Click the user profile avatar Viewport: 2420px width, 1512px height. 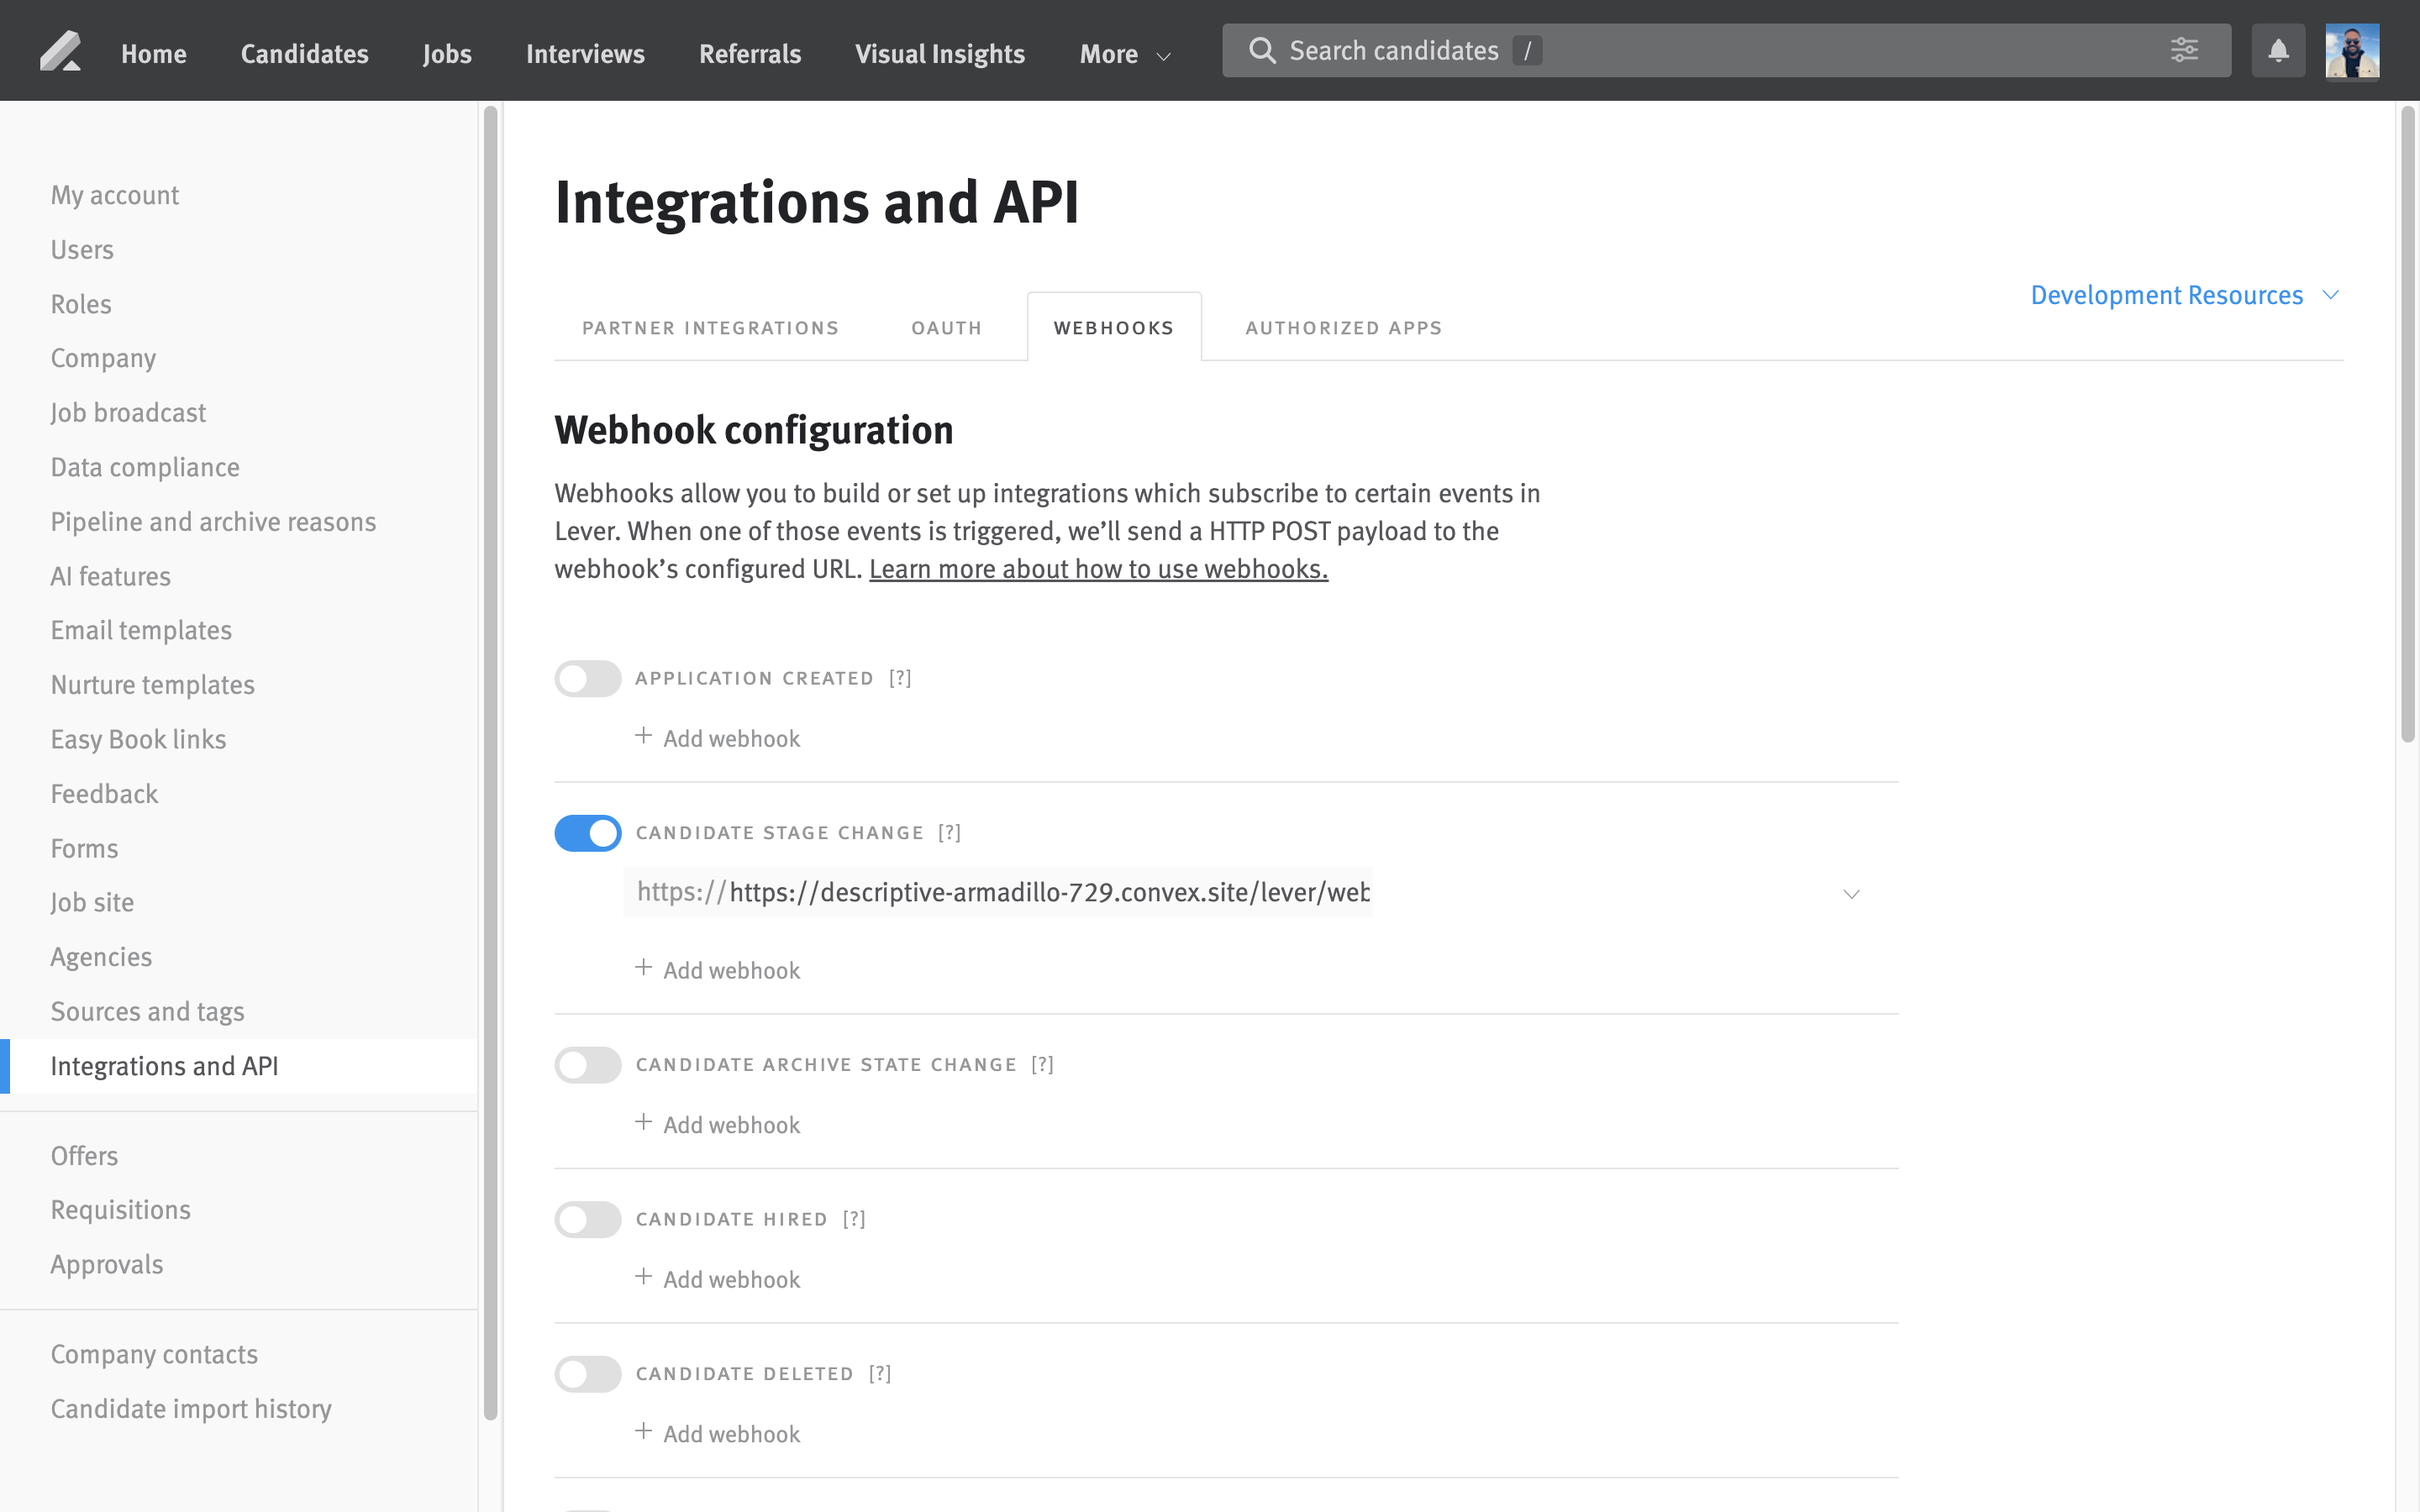coord(2351,52)
